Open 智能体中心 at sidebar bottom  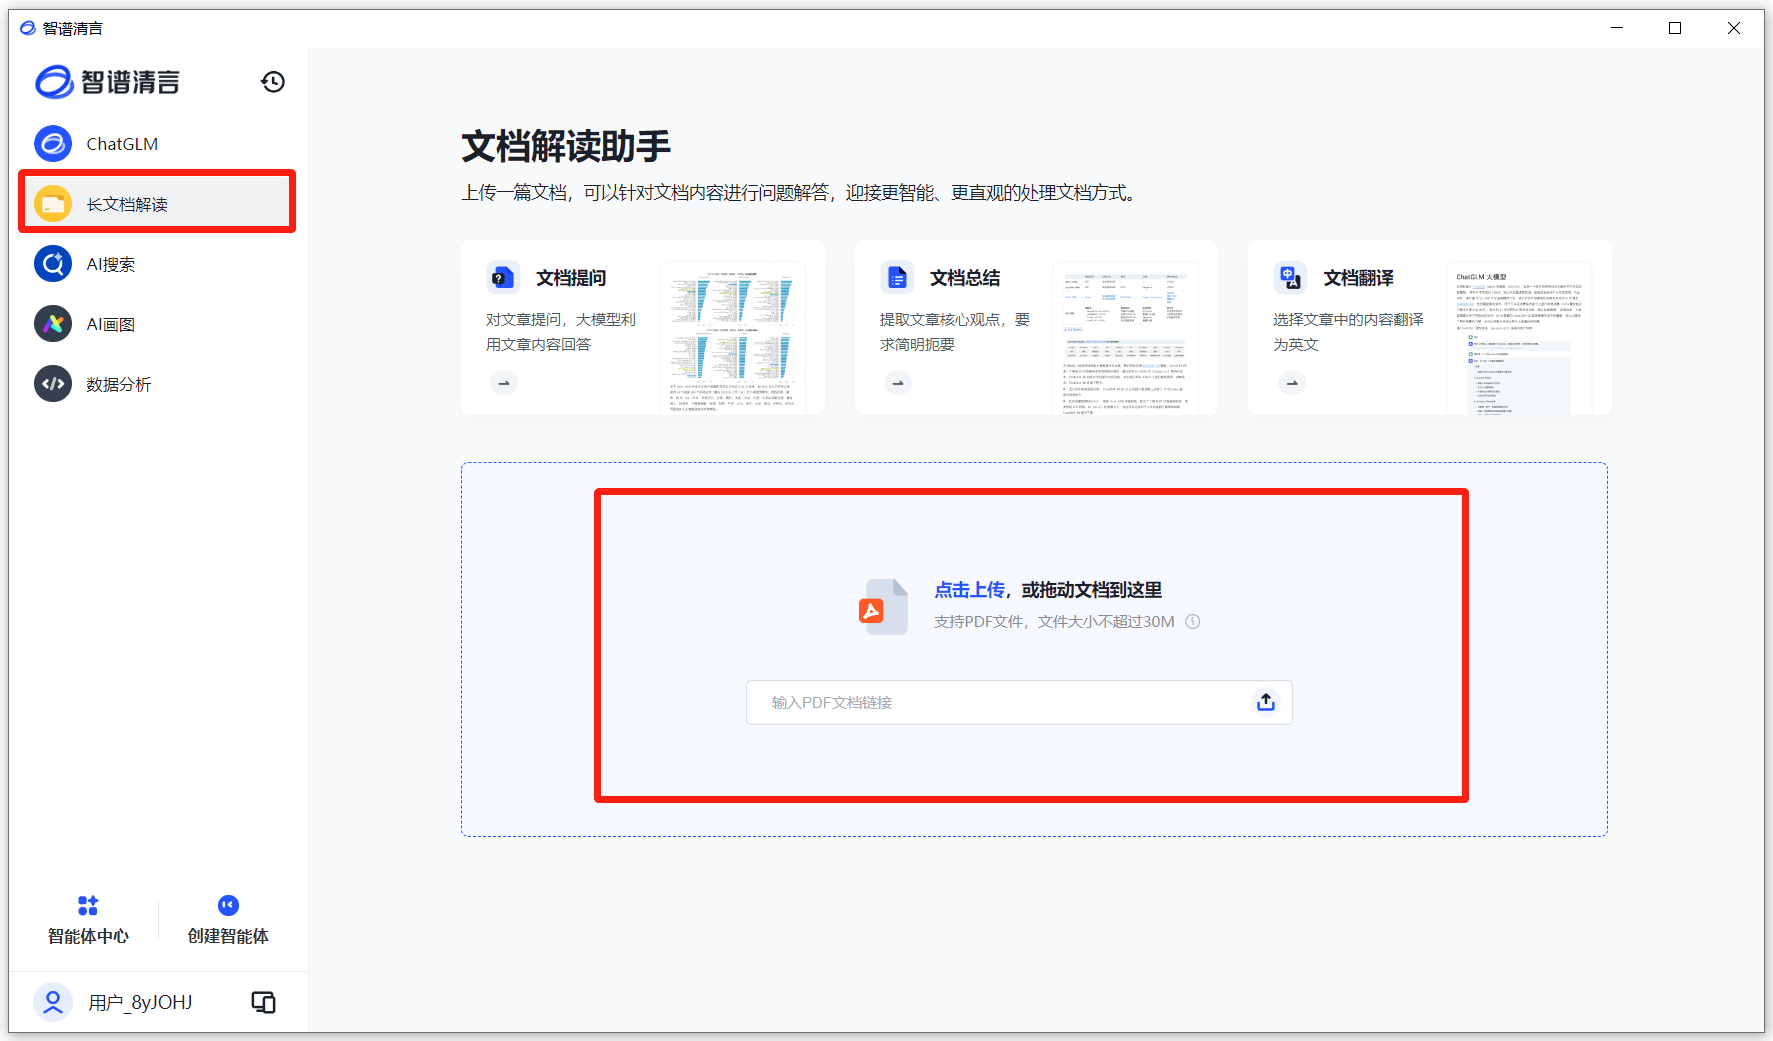[88, 920]
